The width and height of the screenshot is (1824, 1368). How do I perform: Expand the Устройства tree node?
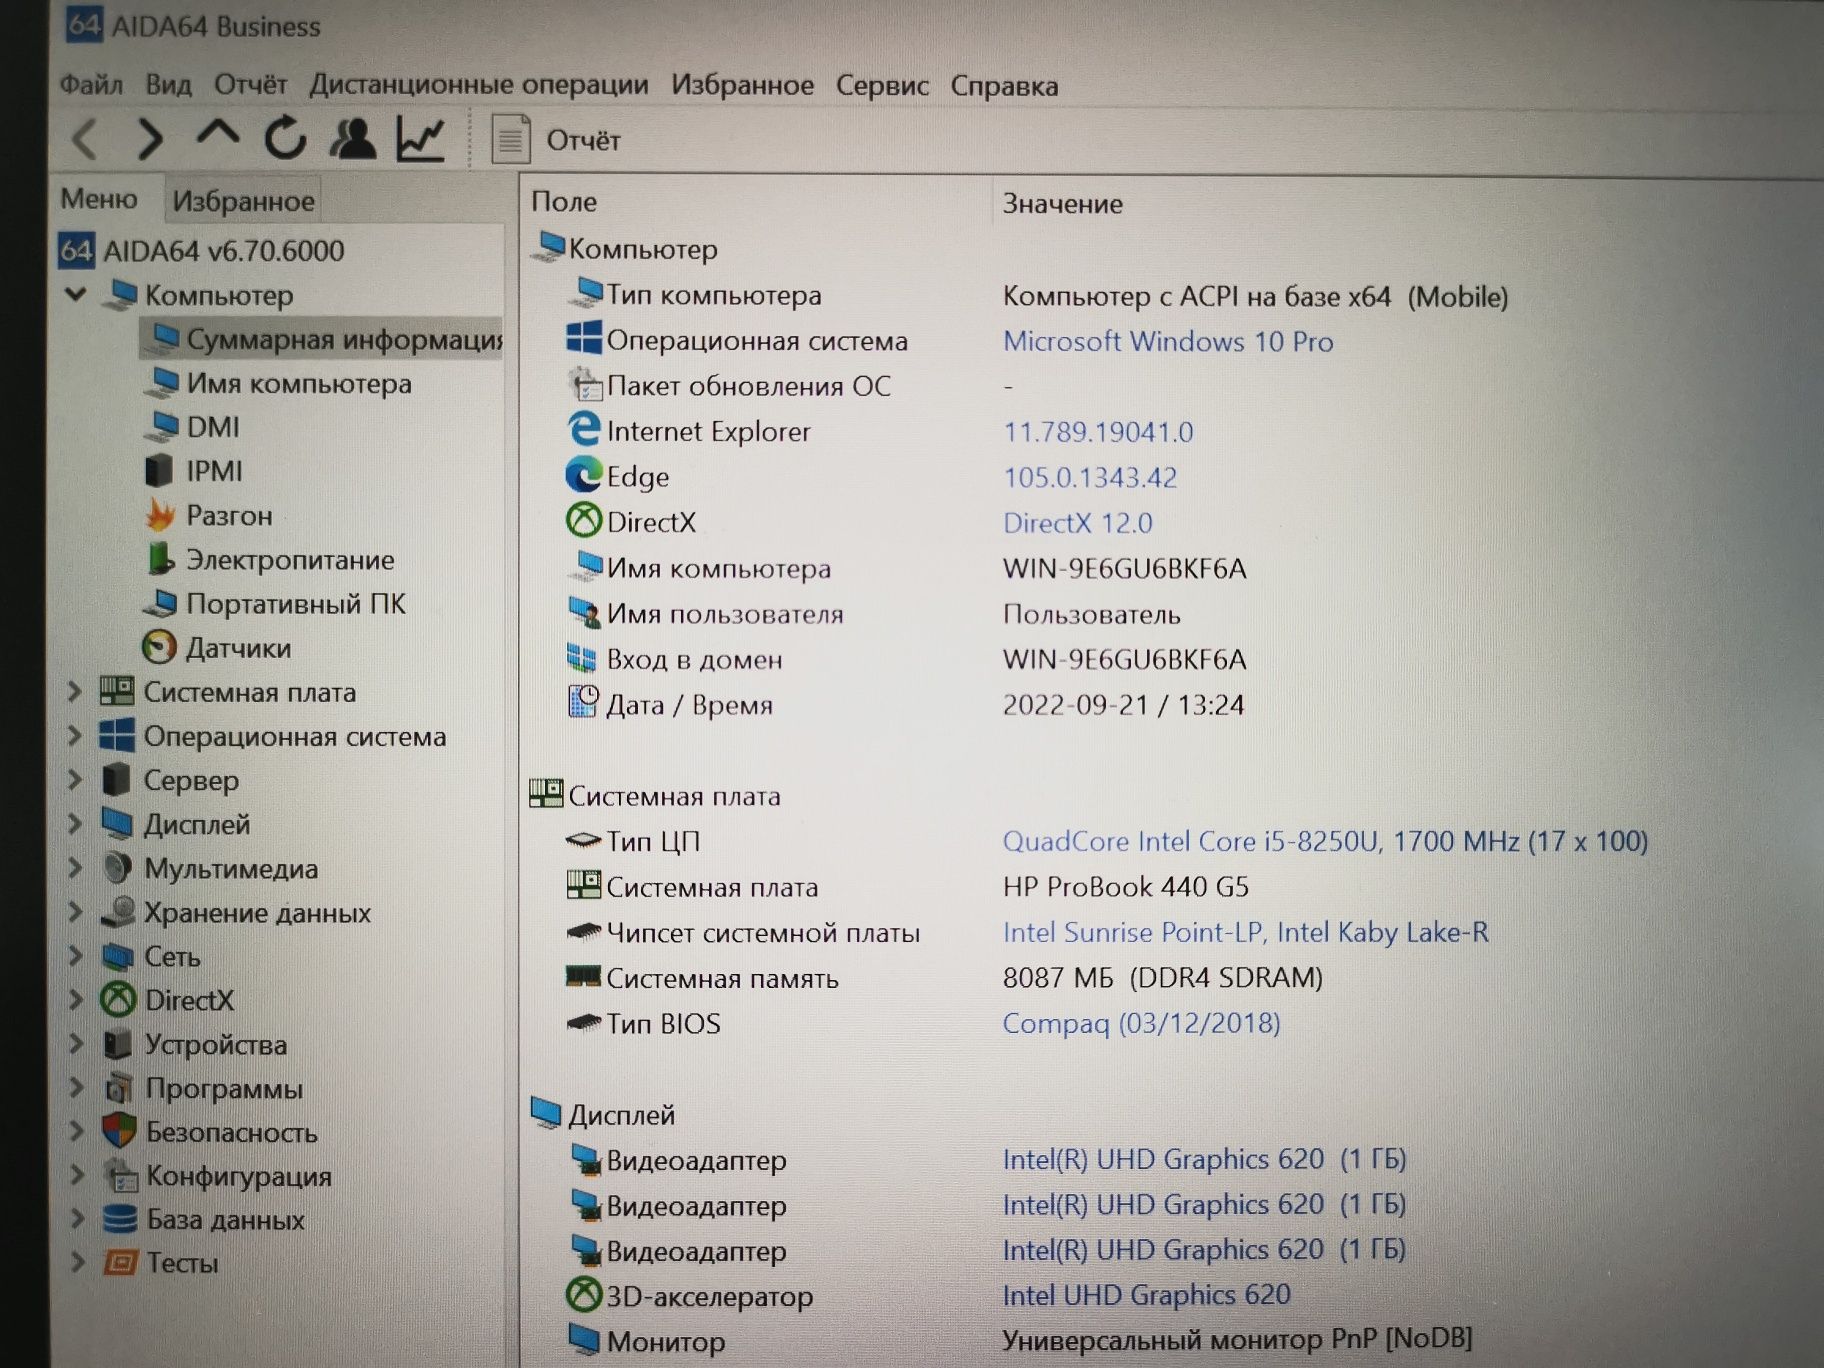click(76, 1043)
